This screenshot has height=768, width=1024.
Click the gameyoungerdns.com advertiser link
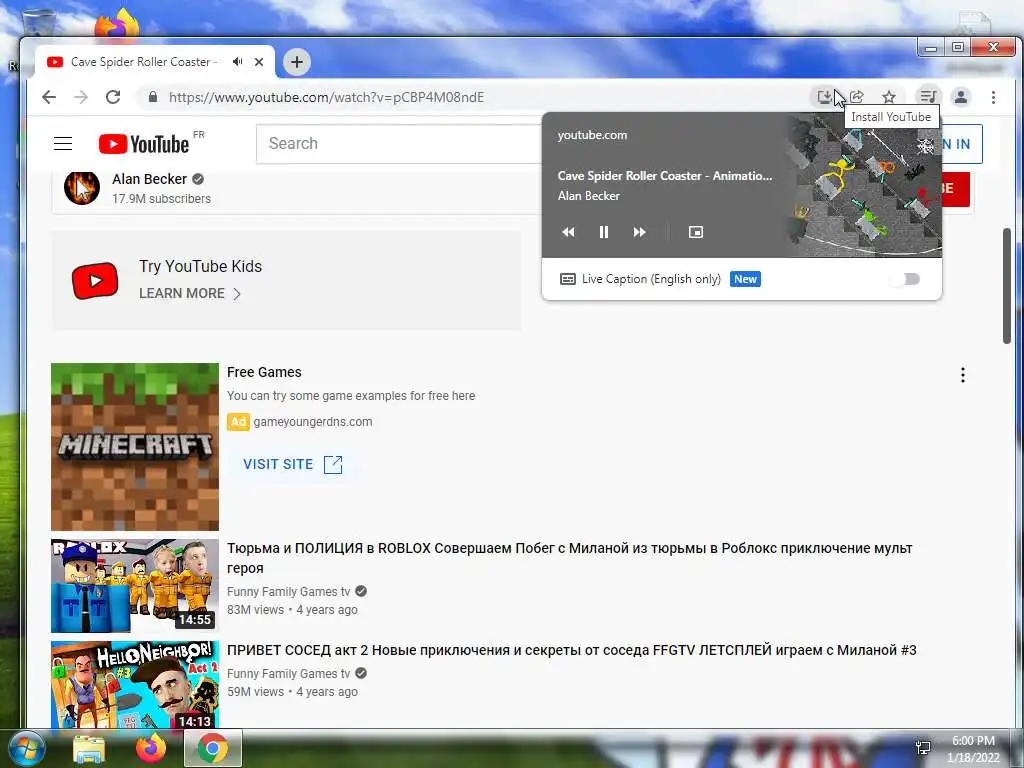point(313,422)
